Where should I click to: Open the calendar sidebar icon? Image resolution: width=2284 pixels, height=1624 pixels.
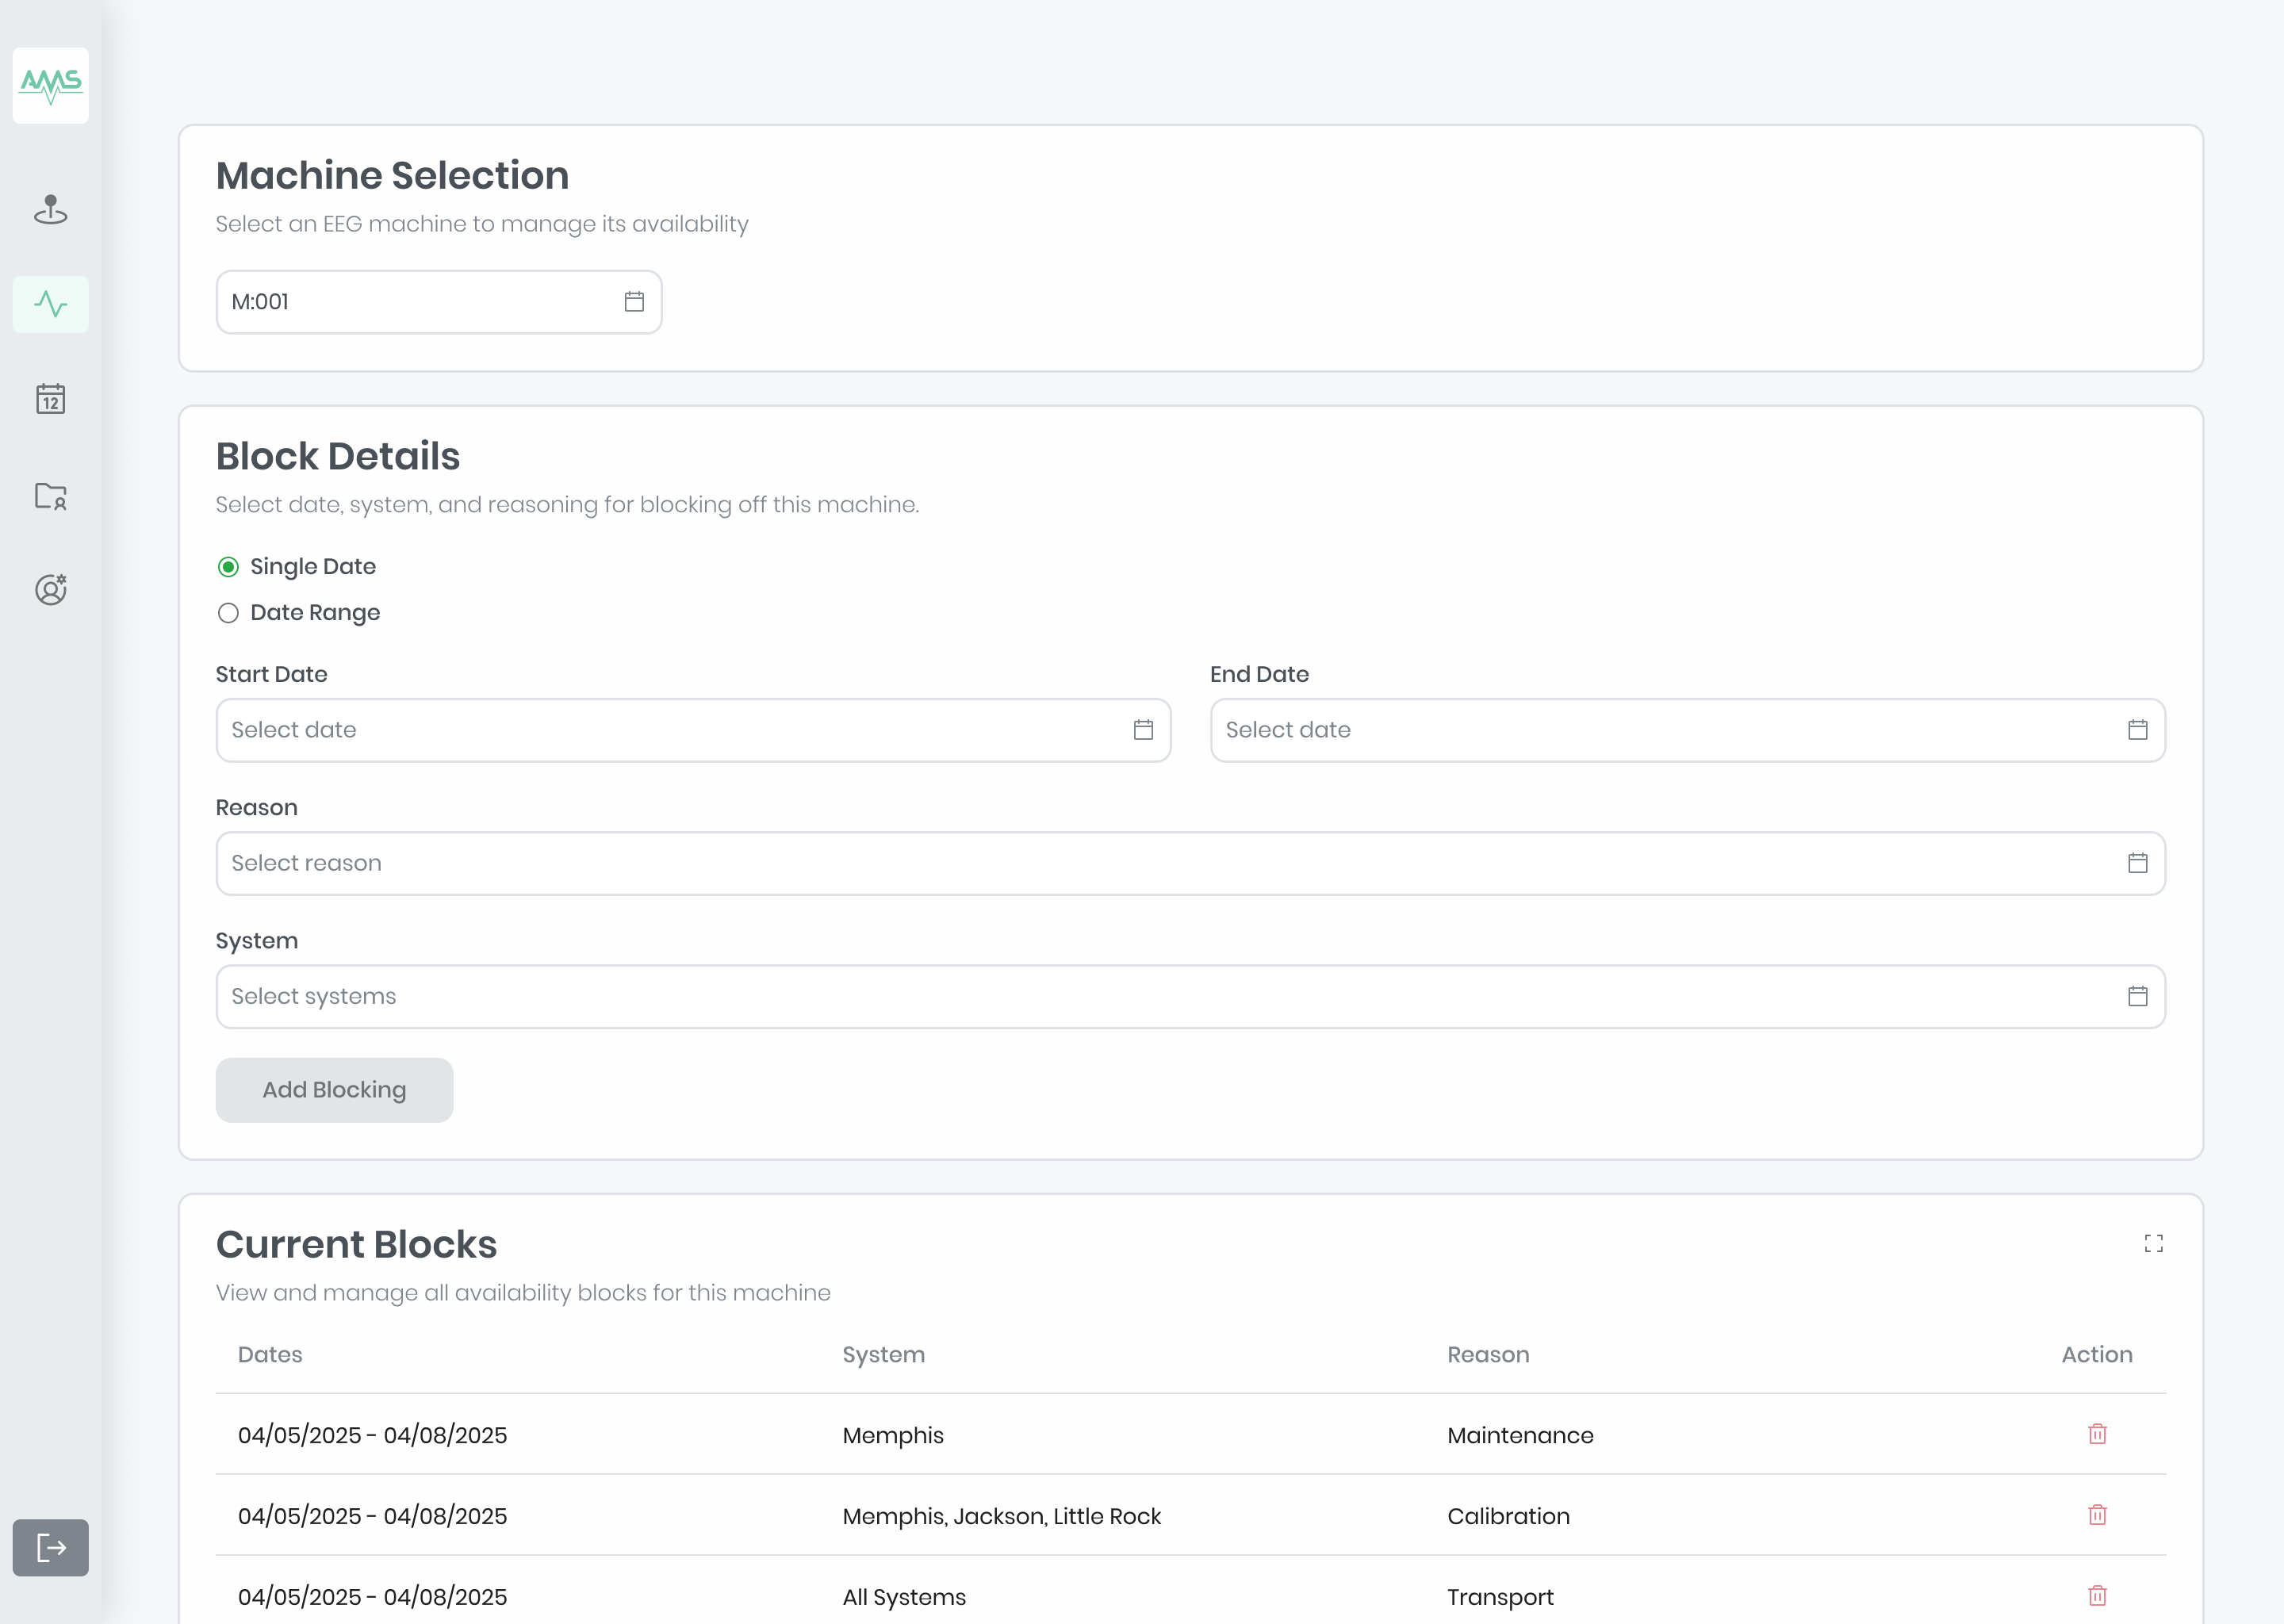pos(50,399)
